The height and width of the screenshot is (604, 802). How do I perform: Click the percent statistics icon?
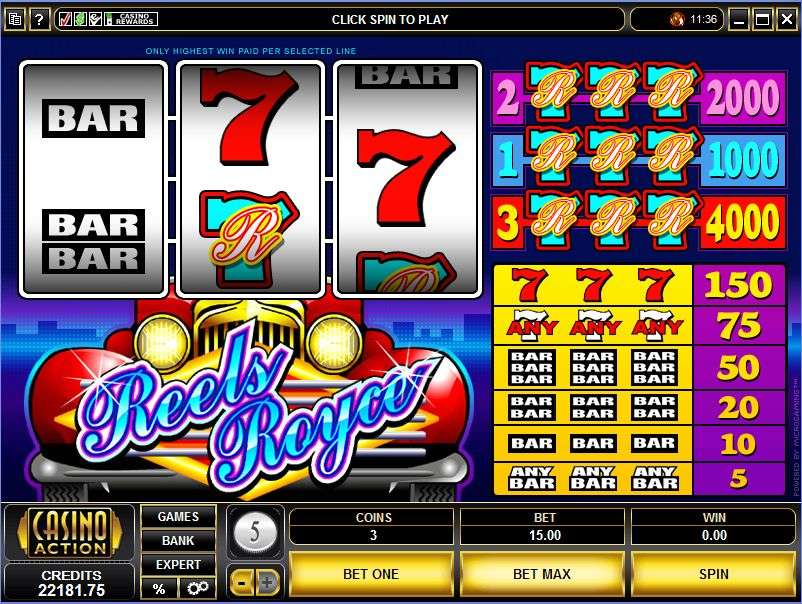(159, 588)
